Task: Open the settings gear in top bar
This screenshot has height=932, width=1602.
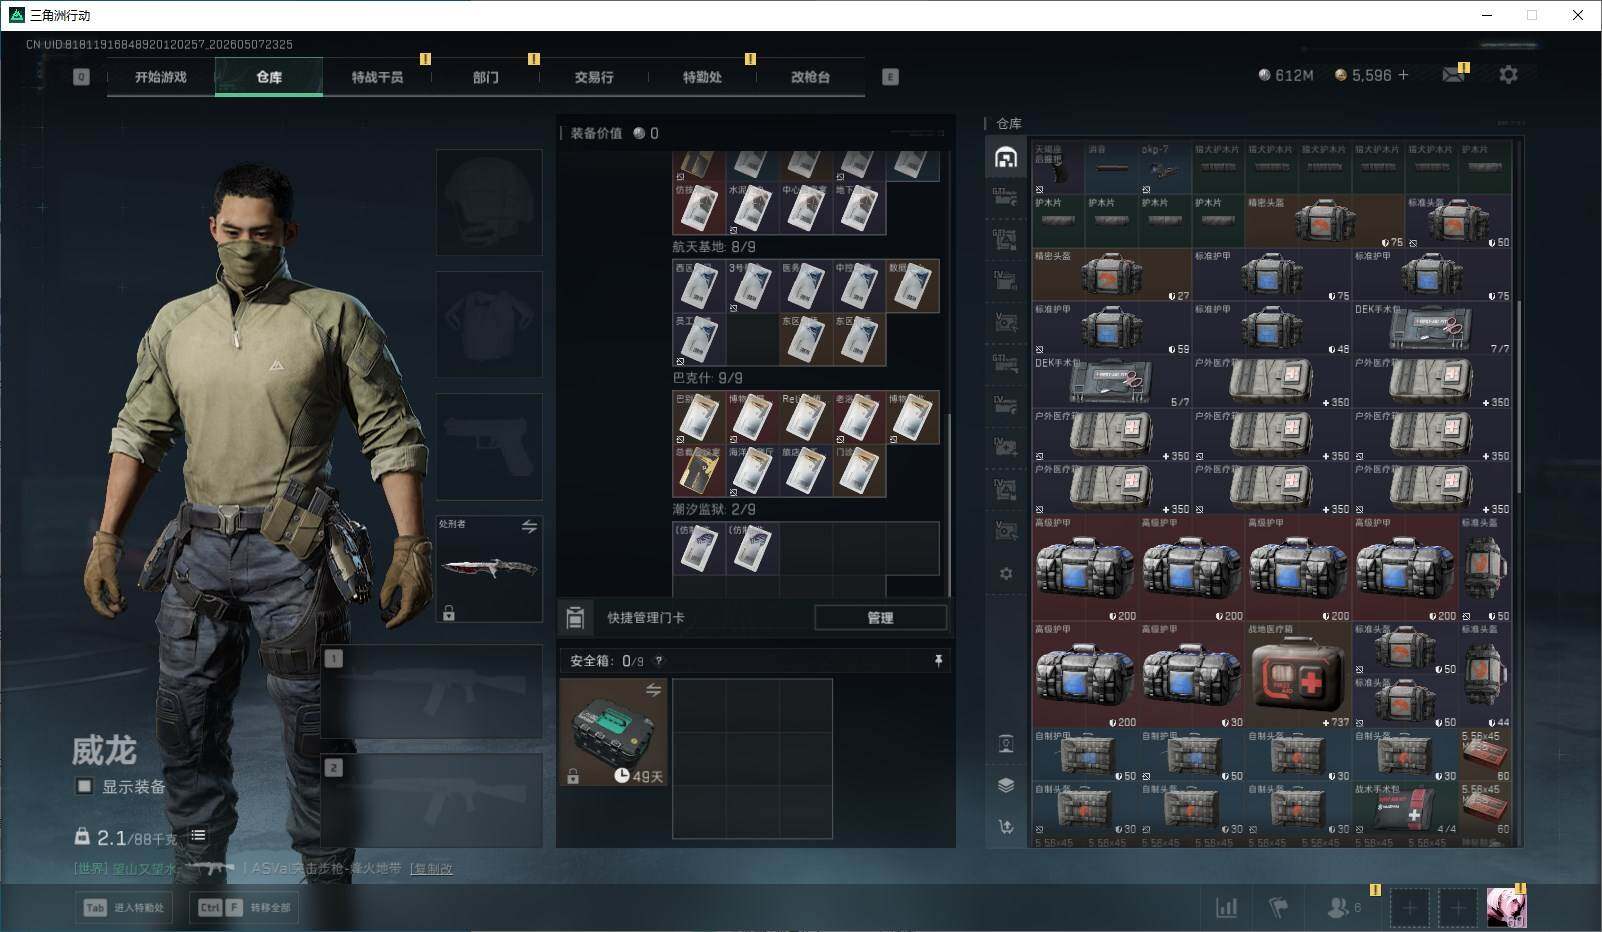Action: click(x=1508, y=75)
